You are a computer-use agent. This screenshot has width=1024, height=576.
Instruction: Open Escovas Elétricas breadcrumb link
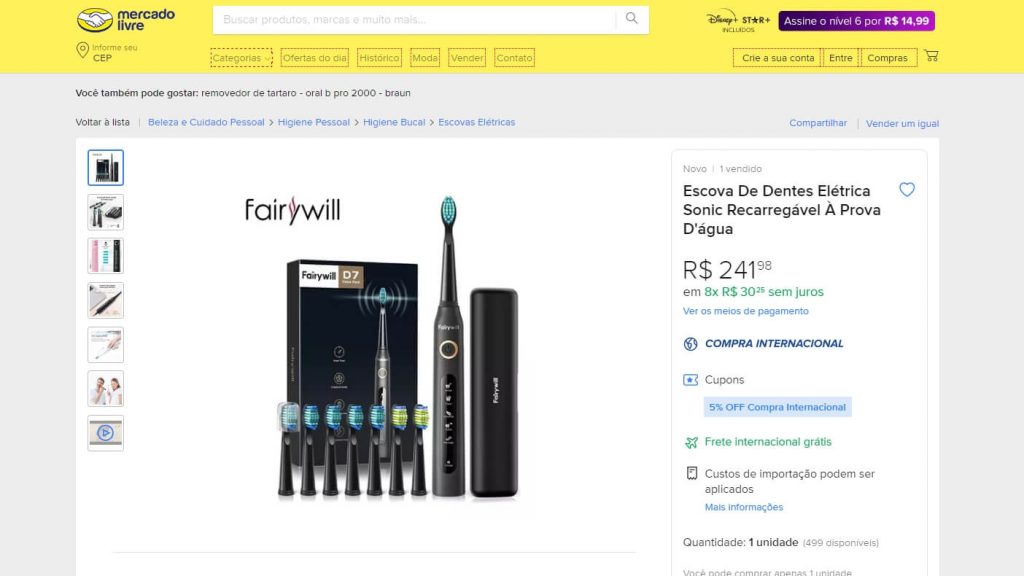tap(477, 122)
